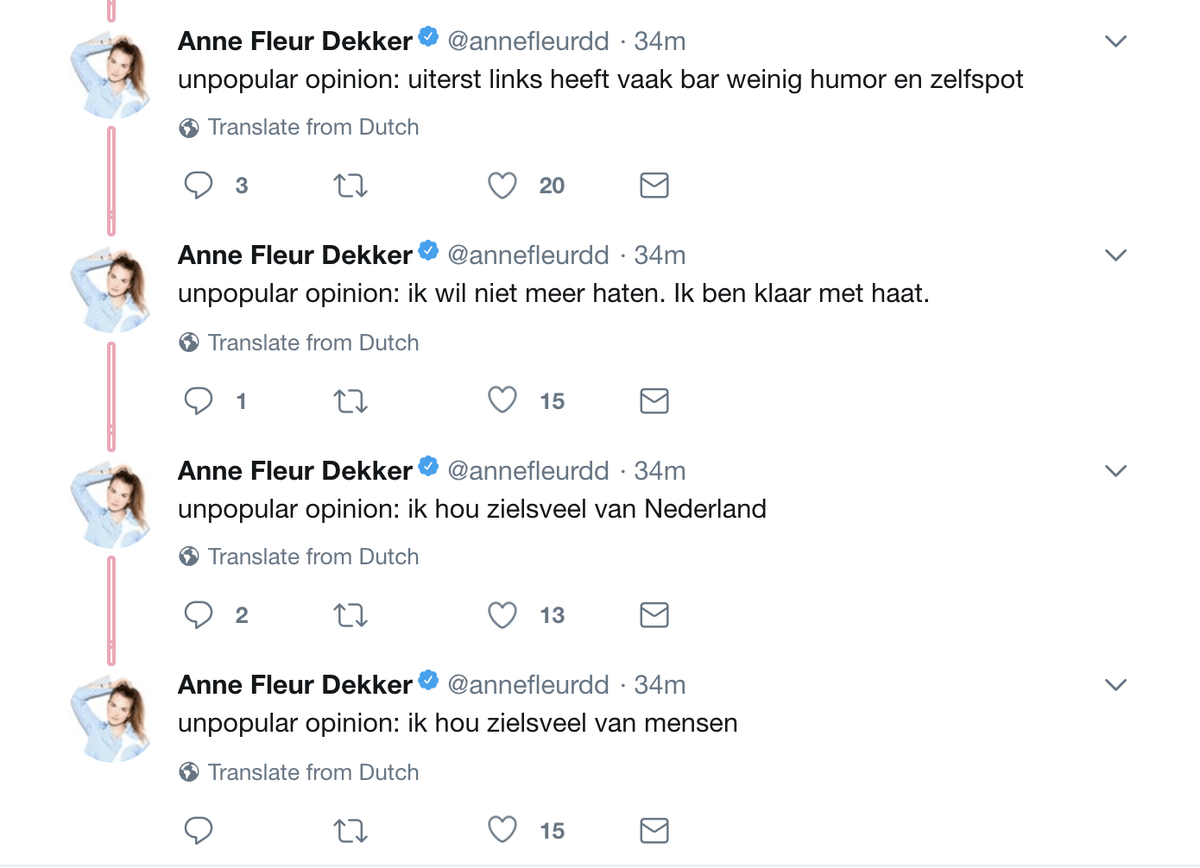Like the 'zielsveel van Nederland' tweet
The height and width of the screenshot is (868, 1200).
tap(502, 615)
